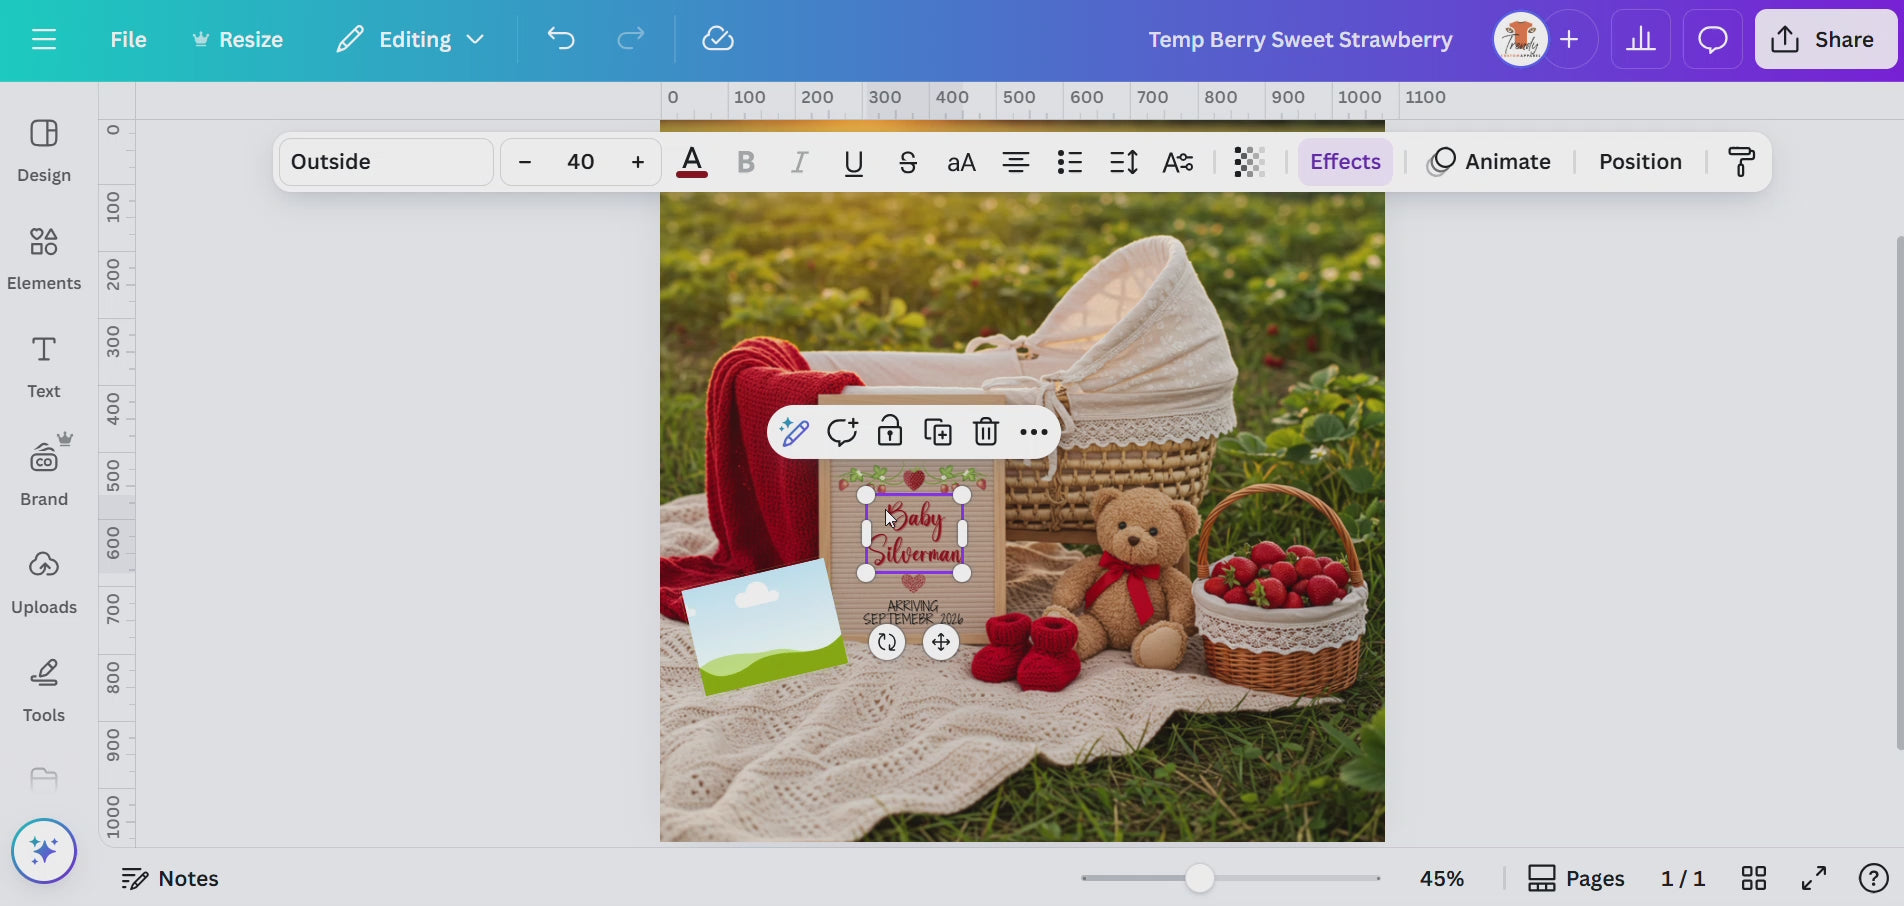Show the Pages panel
Viewport: 1904px width, 906px height.
pyautogui.click(x=1576, y=879)
